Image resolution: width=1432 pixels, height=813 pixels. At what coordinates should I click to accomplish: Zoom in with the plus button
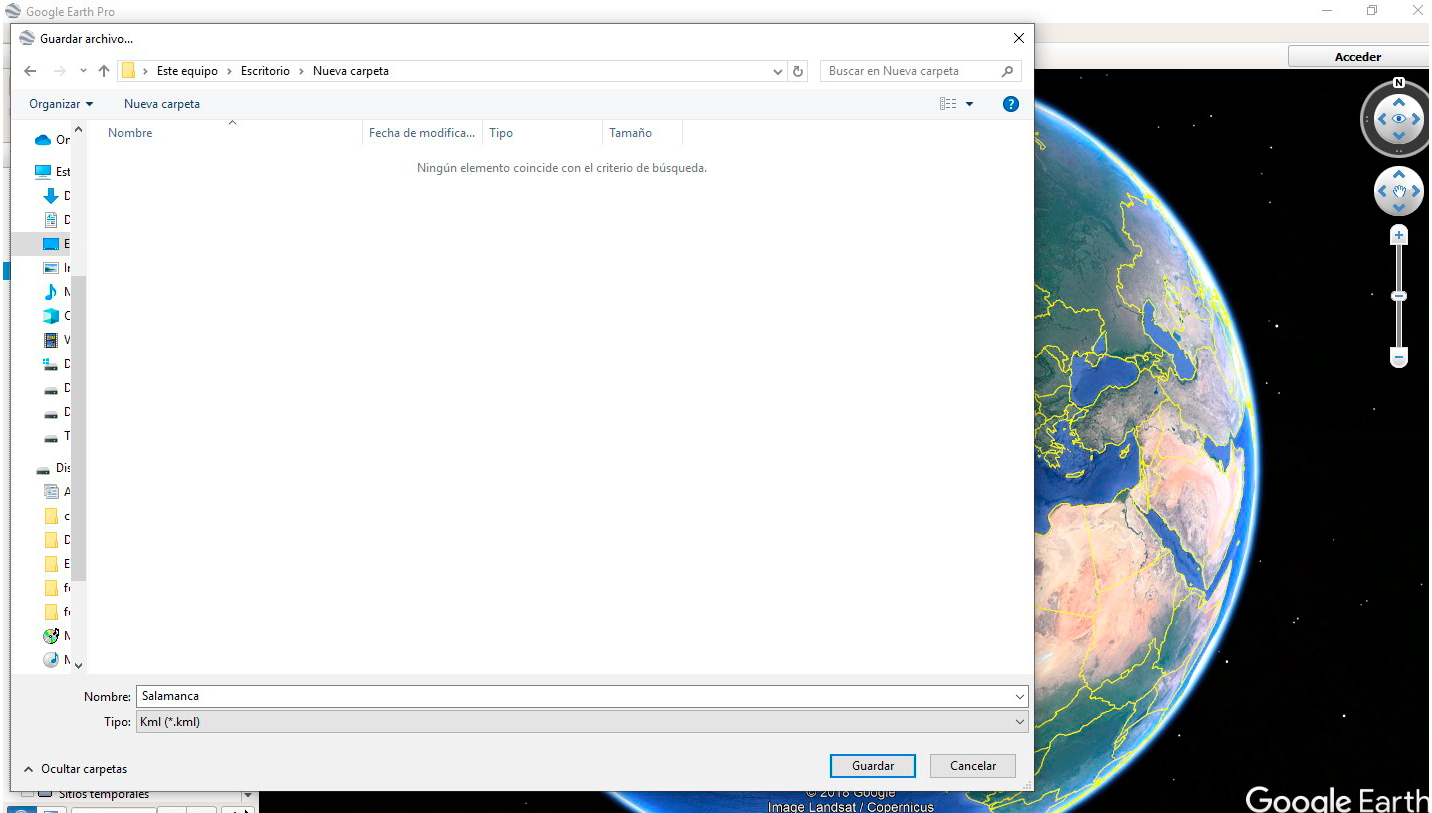click(1399, 235)
